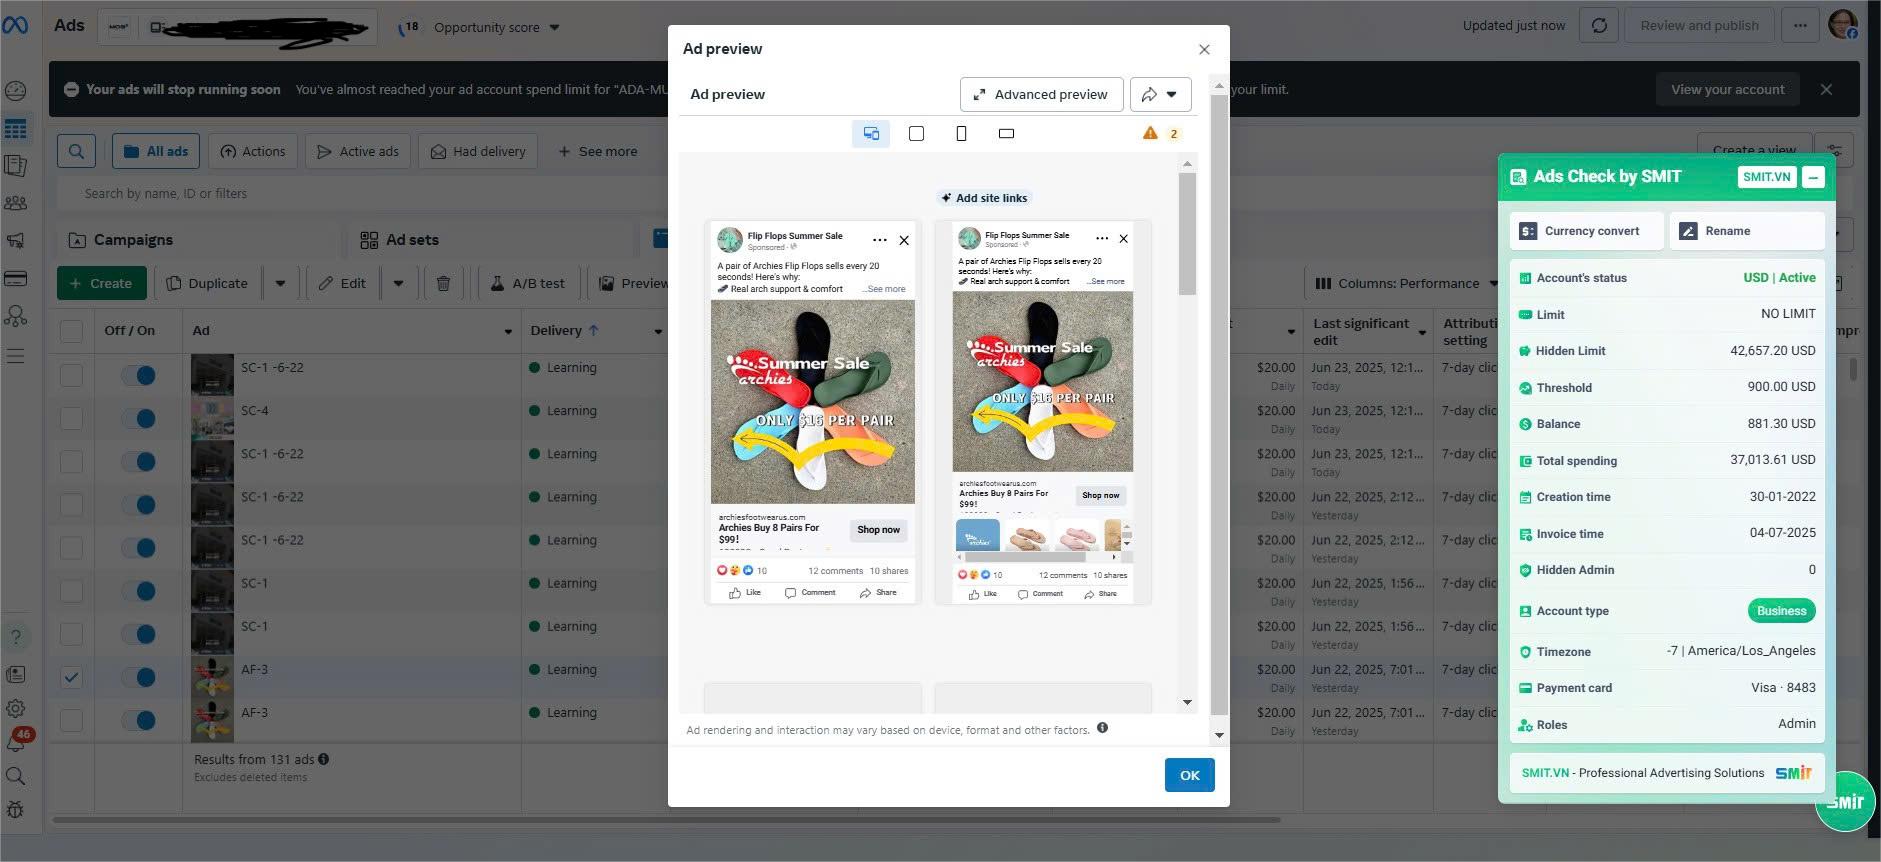Select the All ads filter

(156, 151)
